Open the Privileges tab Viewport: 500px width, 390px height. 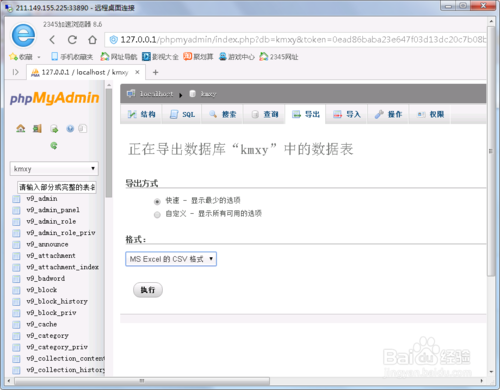coord(430,114)
